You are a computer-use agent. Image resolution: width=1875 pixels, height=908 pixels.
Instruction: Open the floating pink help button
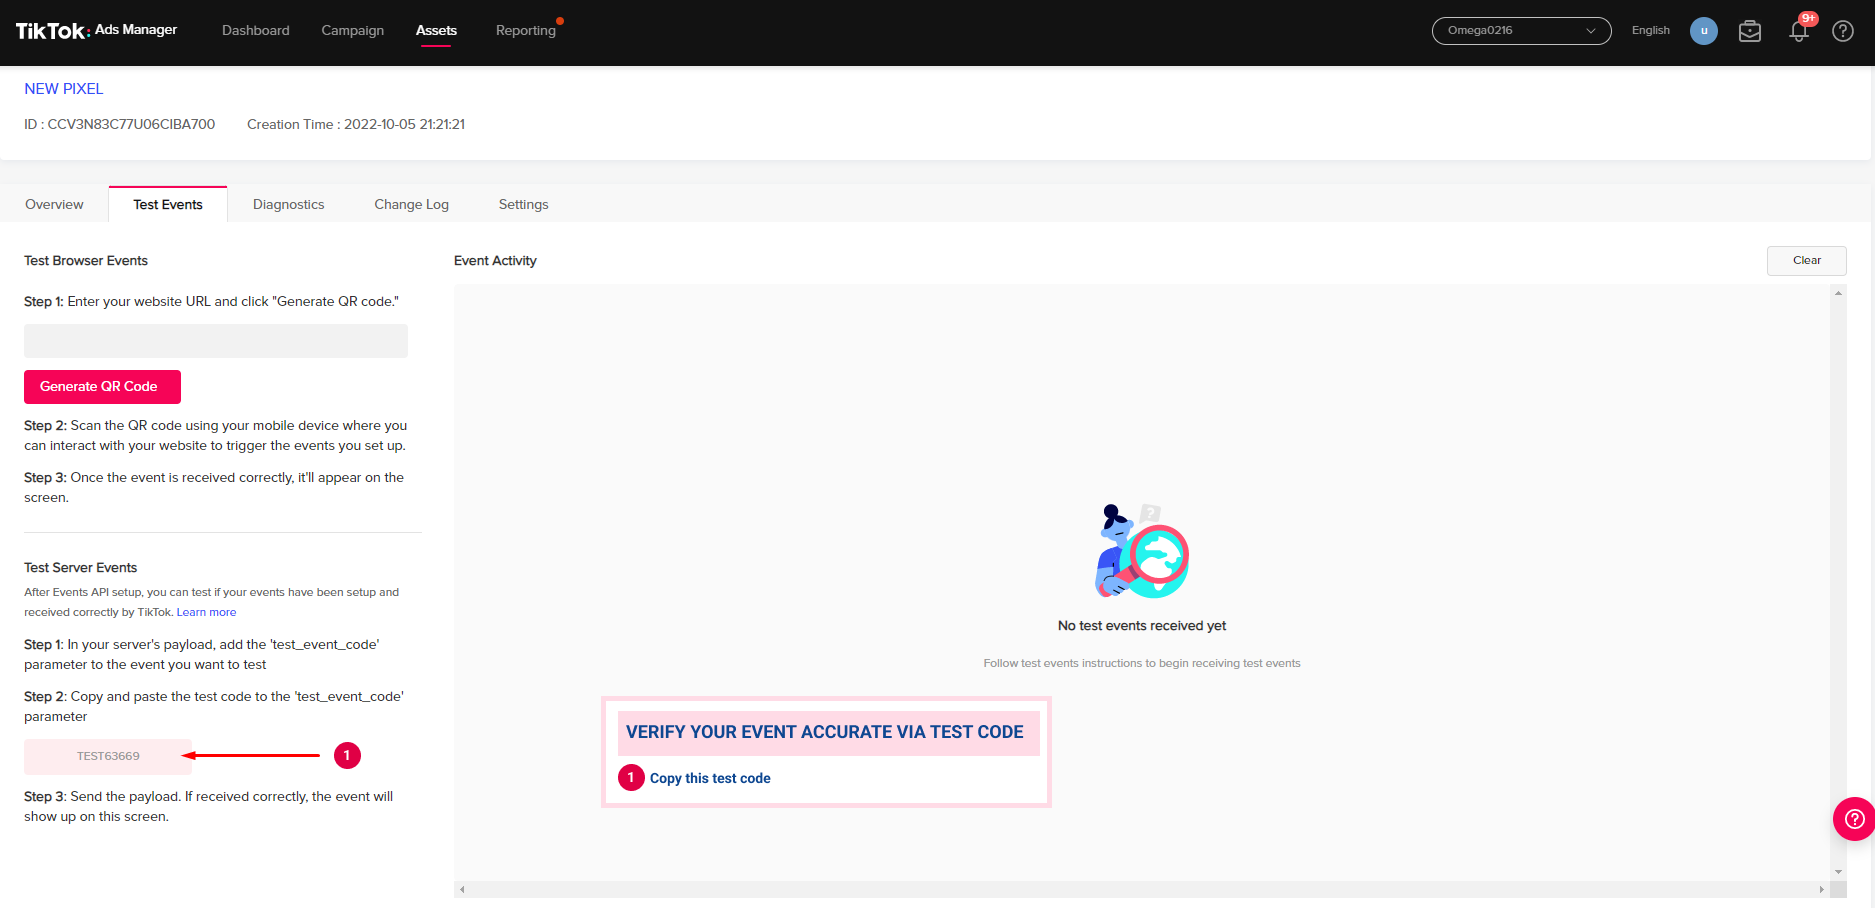(1854, 819)
